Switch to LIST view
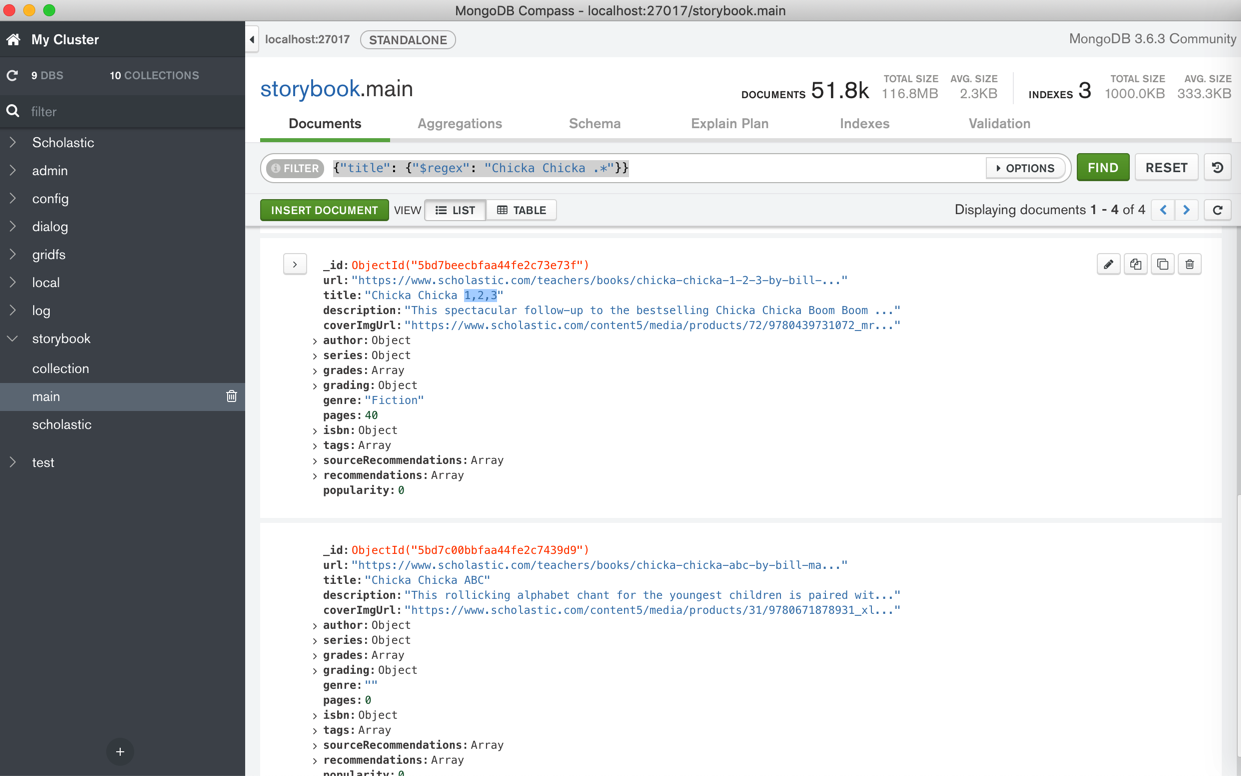 [455, 210]
